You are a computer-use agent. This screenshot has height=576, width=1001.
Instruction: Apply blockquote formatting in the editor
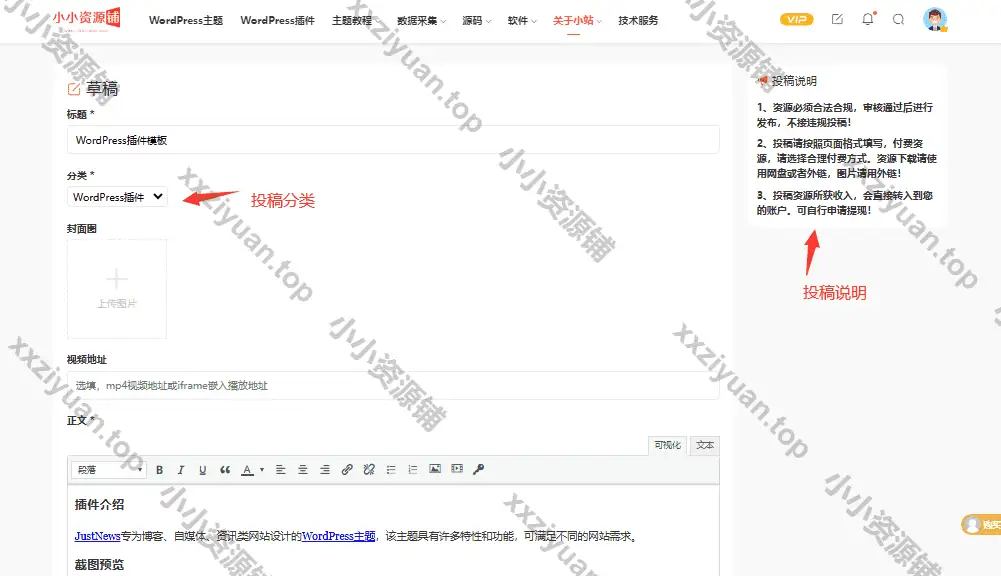point(225,470)
